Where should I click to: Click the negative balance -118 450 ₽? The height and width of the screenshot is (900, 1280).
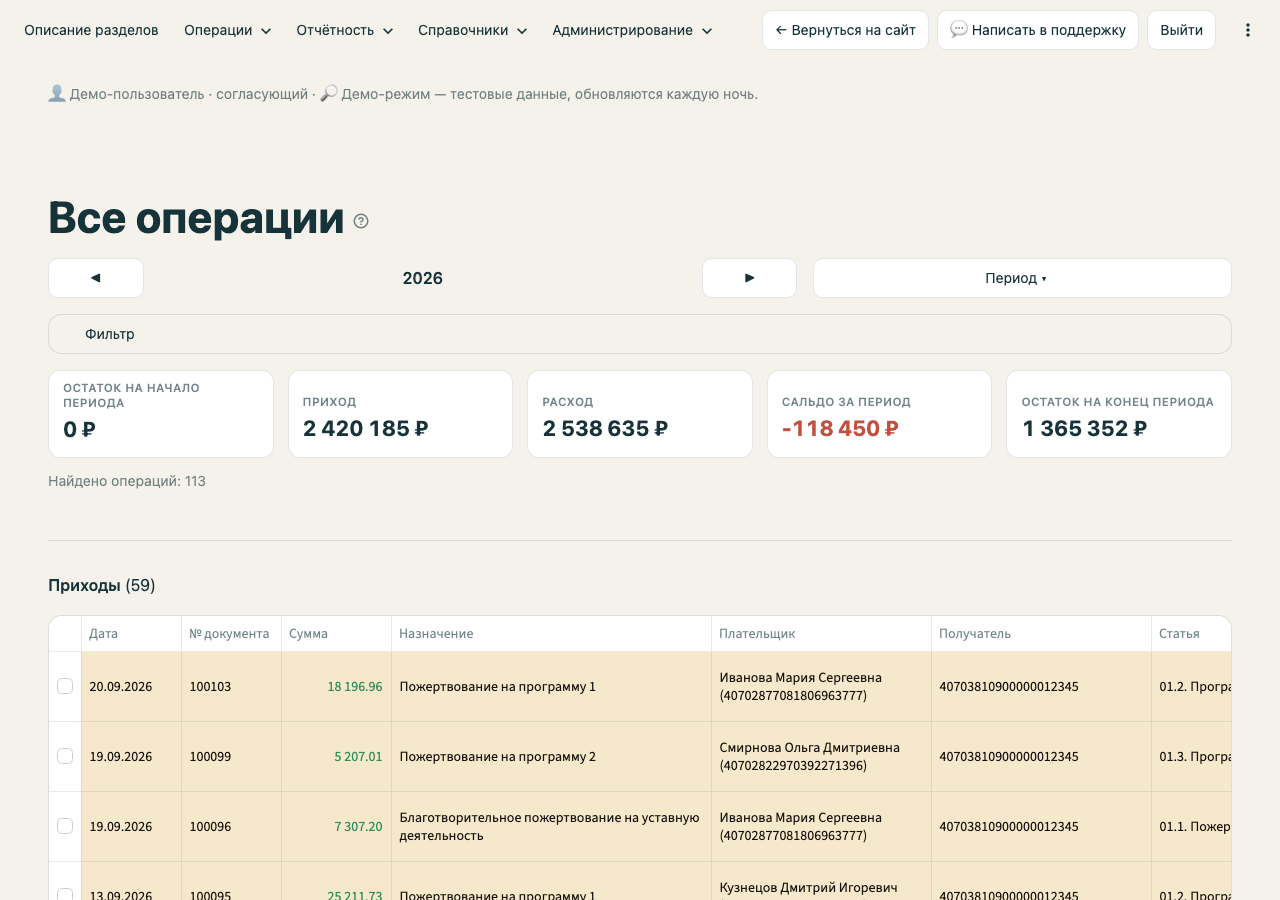(840, 429)
